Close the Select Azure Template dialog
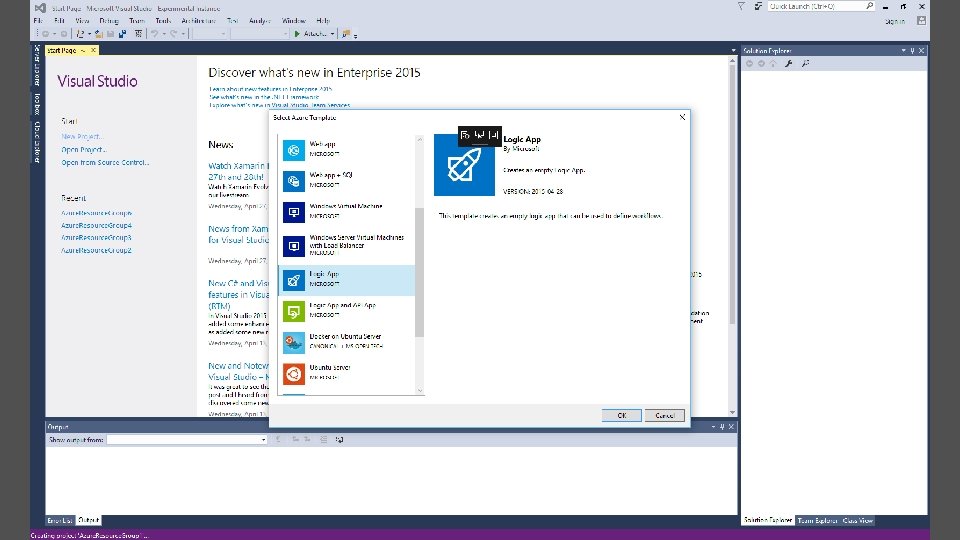 (x=682, y=117)
